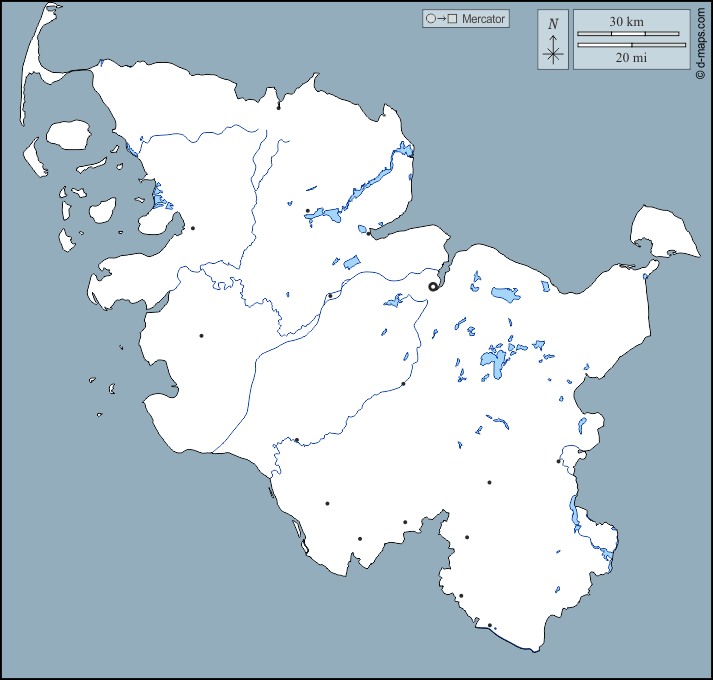Click the ringed capital city marker
This screenshot has height=680, width=713.
coord(433,287)
